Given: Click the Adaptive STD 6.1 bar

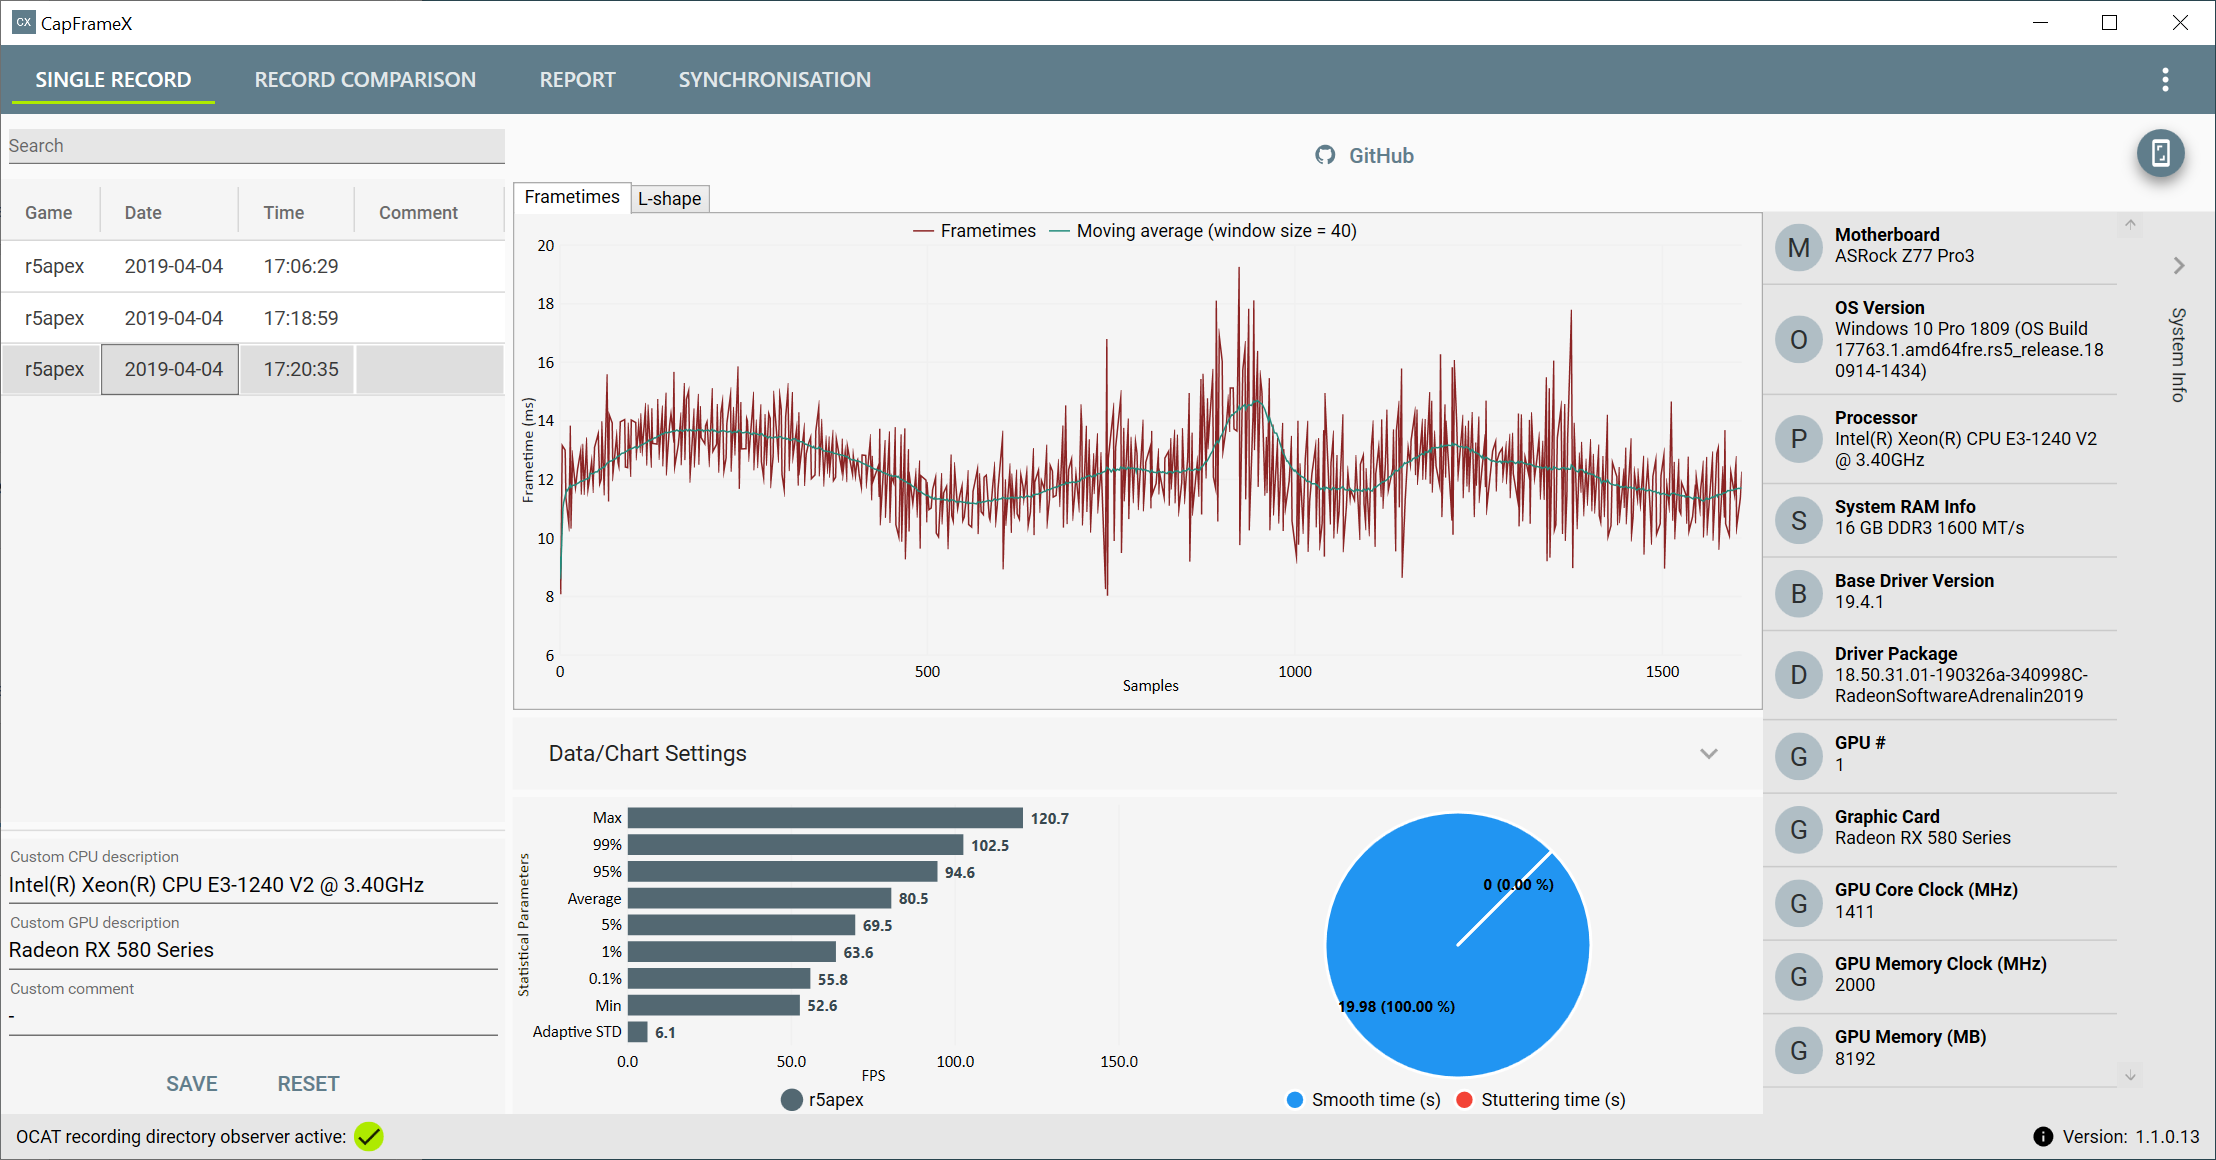Looking at the screenshot, I should [638, 1032].
